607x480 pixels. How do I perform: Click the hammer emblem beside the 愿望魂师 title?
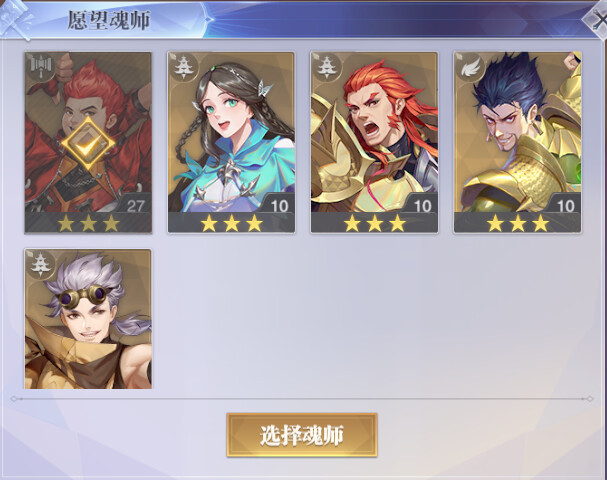click(x=16, y=19)
